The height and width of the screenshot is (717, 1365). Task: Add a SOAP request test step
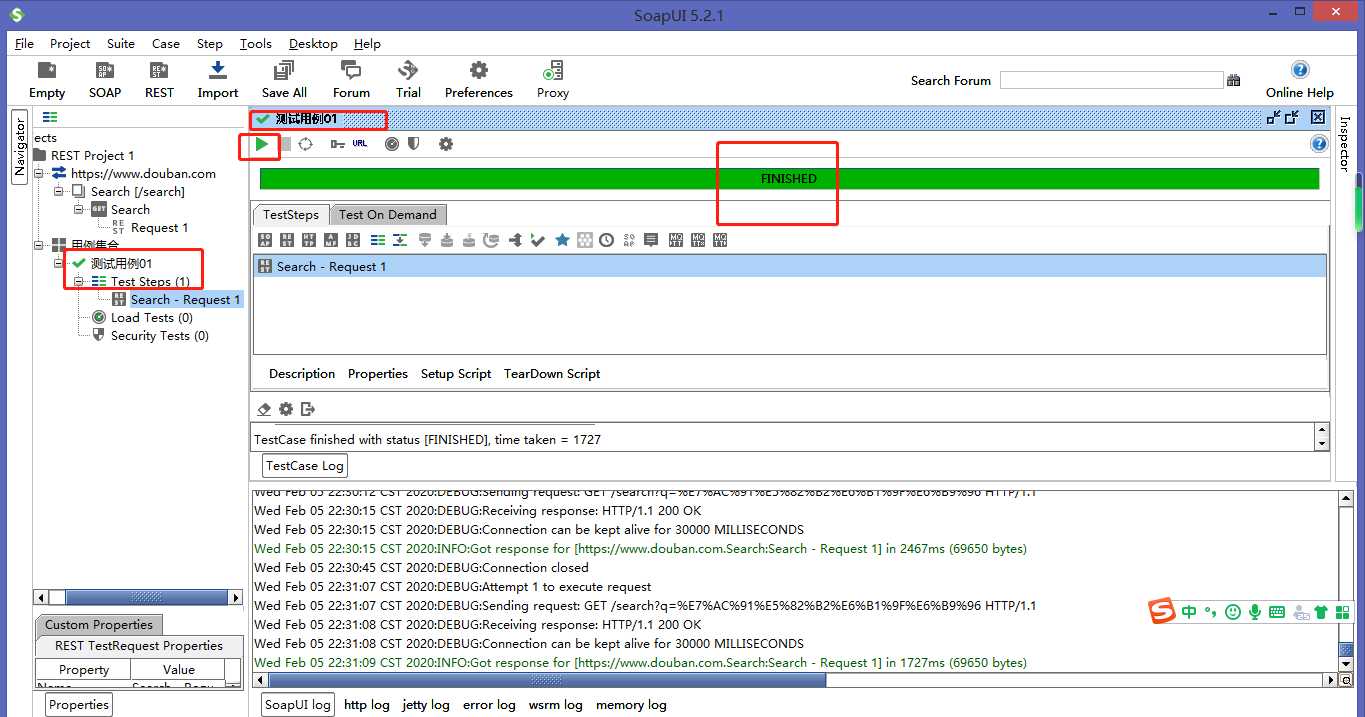[x=265, y=240]
